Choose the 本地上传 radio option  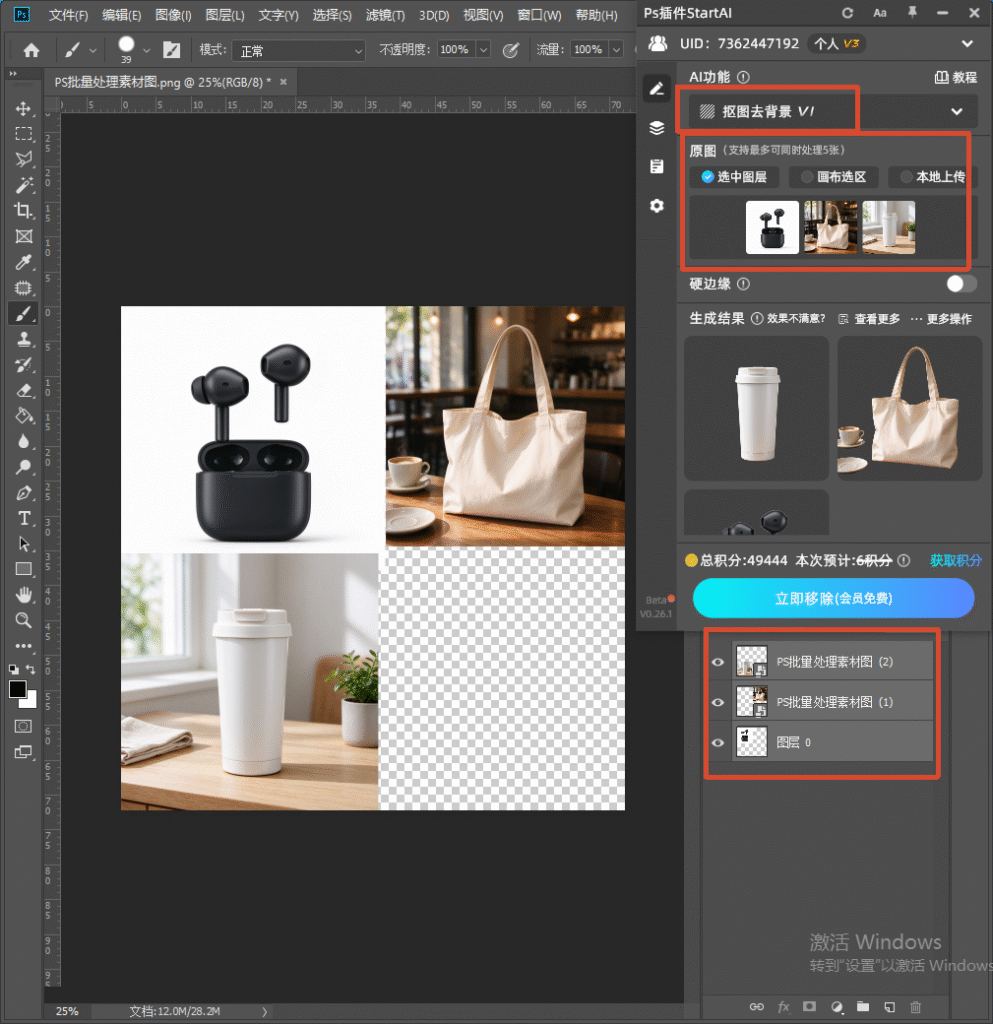click(932, 177)
